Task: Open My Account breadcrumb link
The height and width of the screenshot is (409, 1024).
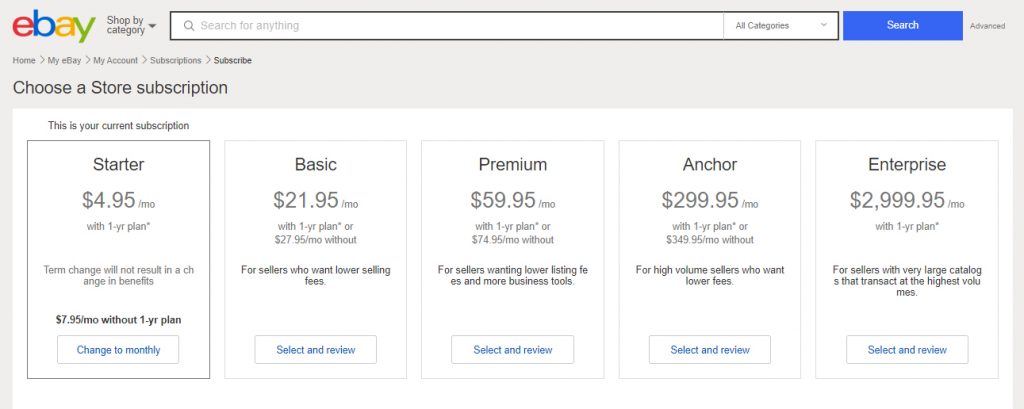Action: (116, 60)
